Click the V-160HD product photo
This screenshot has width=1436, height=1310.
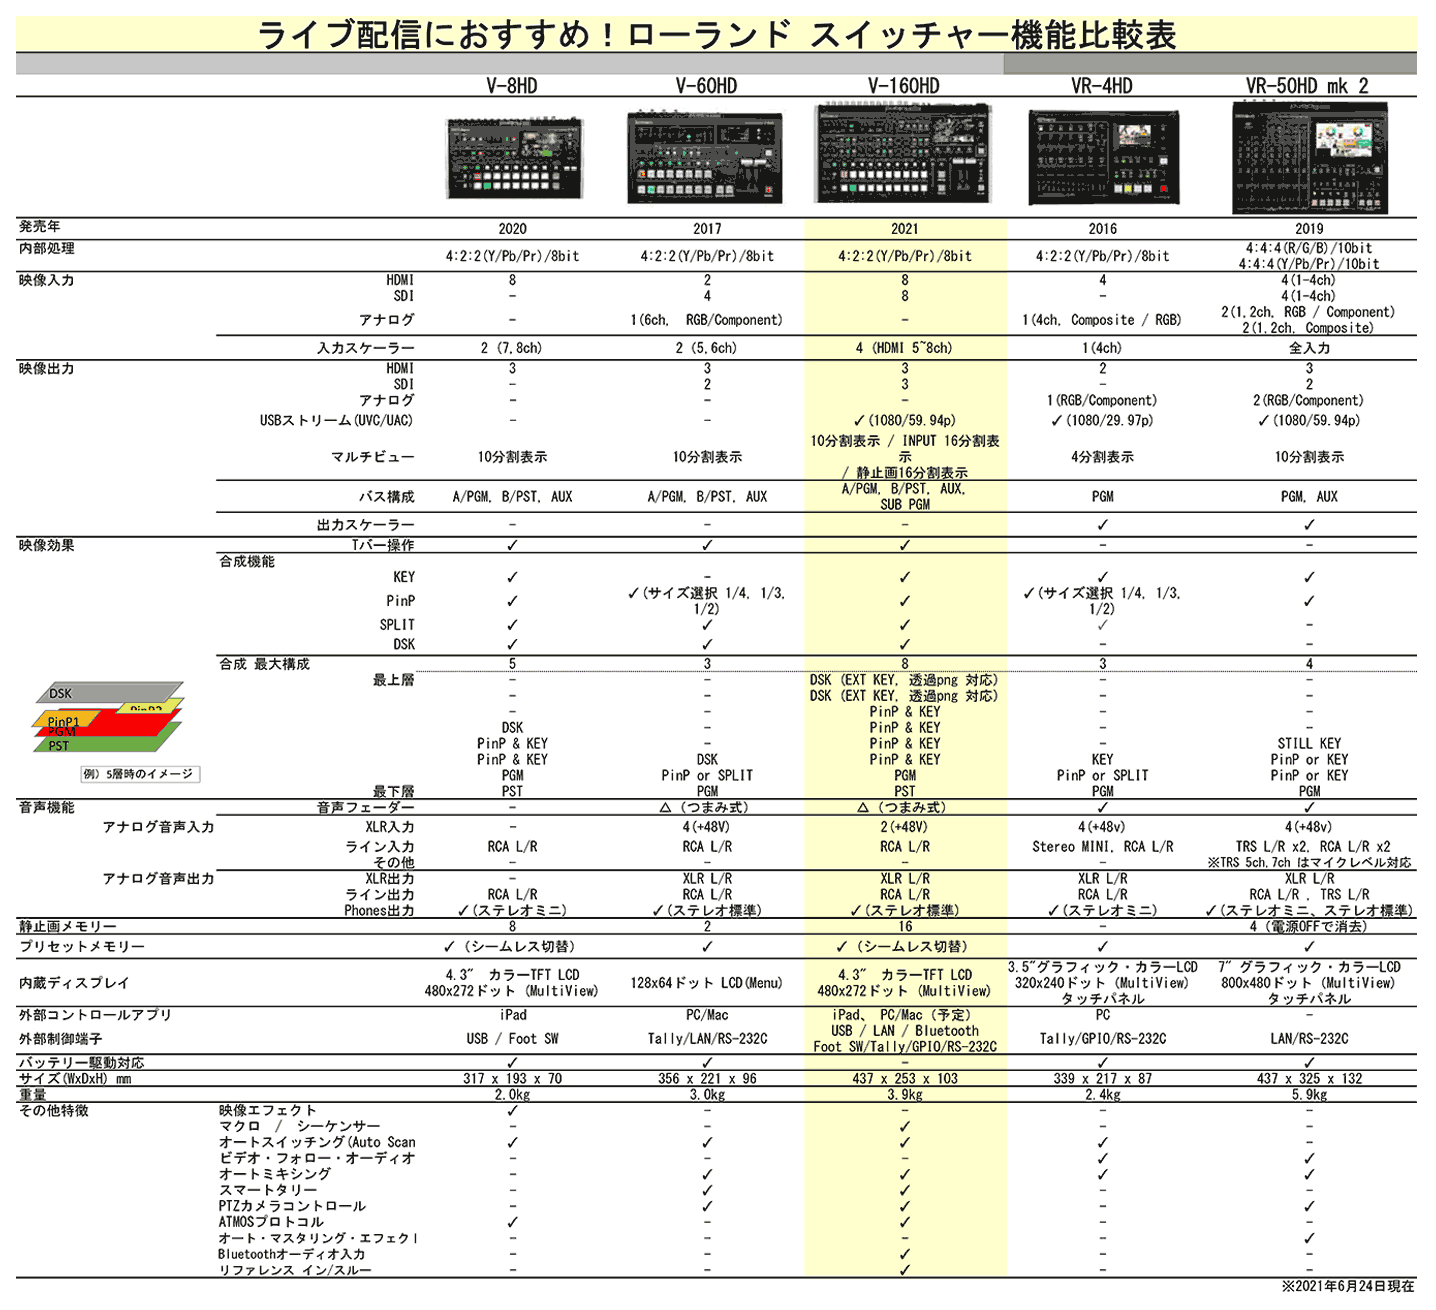click(904, 153)
